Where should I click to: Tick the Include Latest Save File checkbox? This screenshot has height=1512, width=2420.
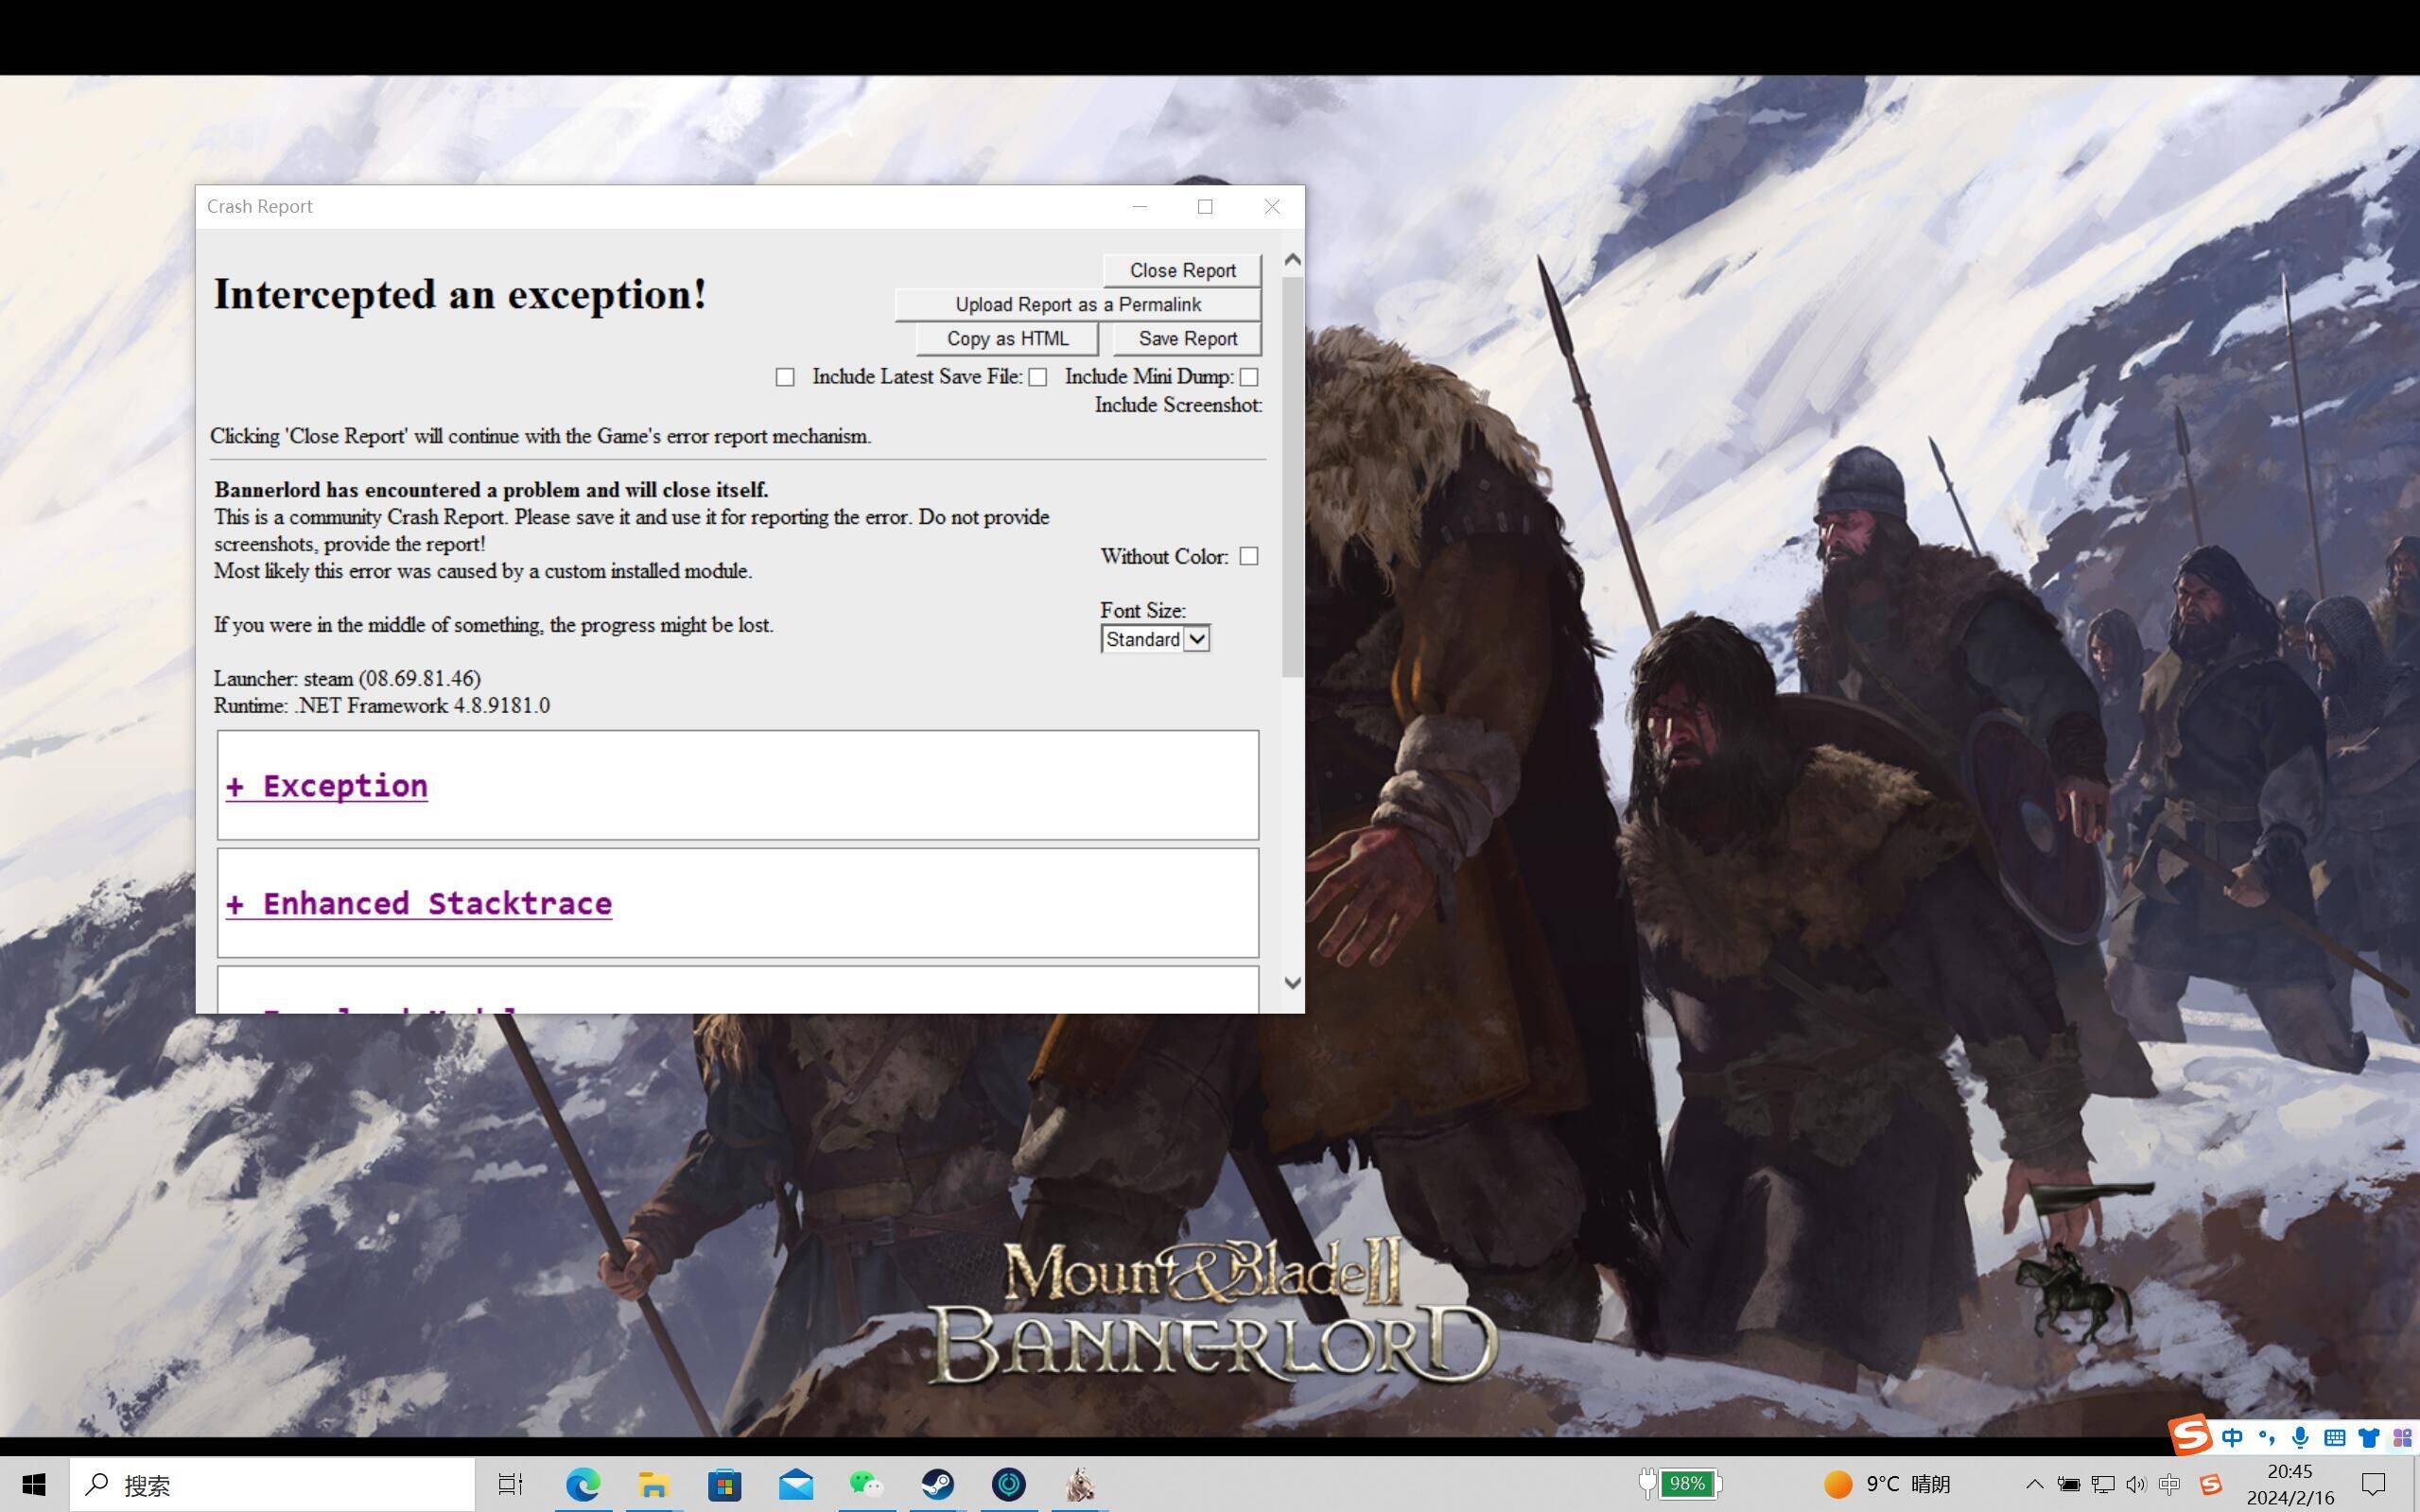tap(1038, 377)
